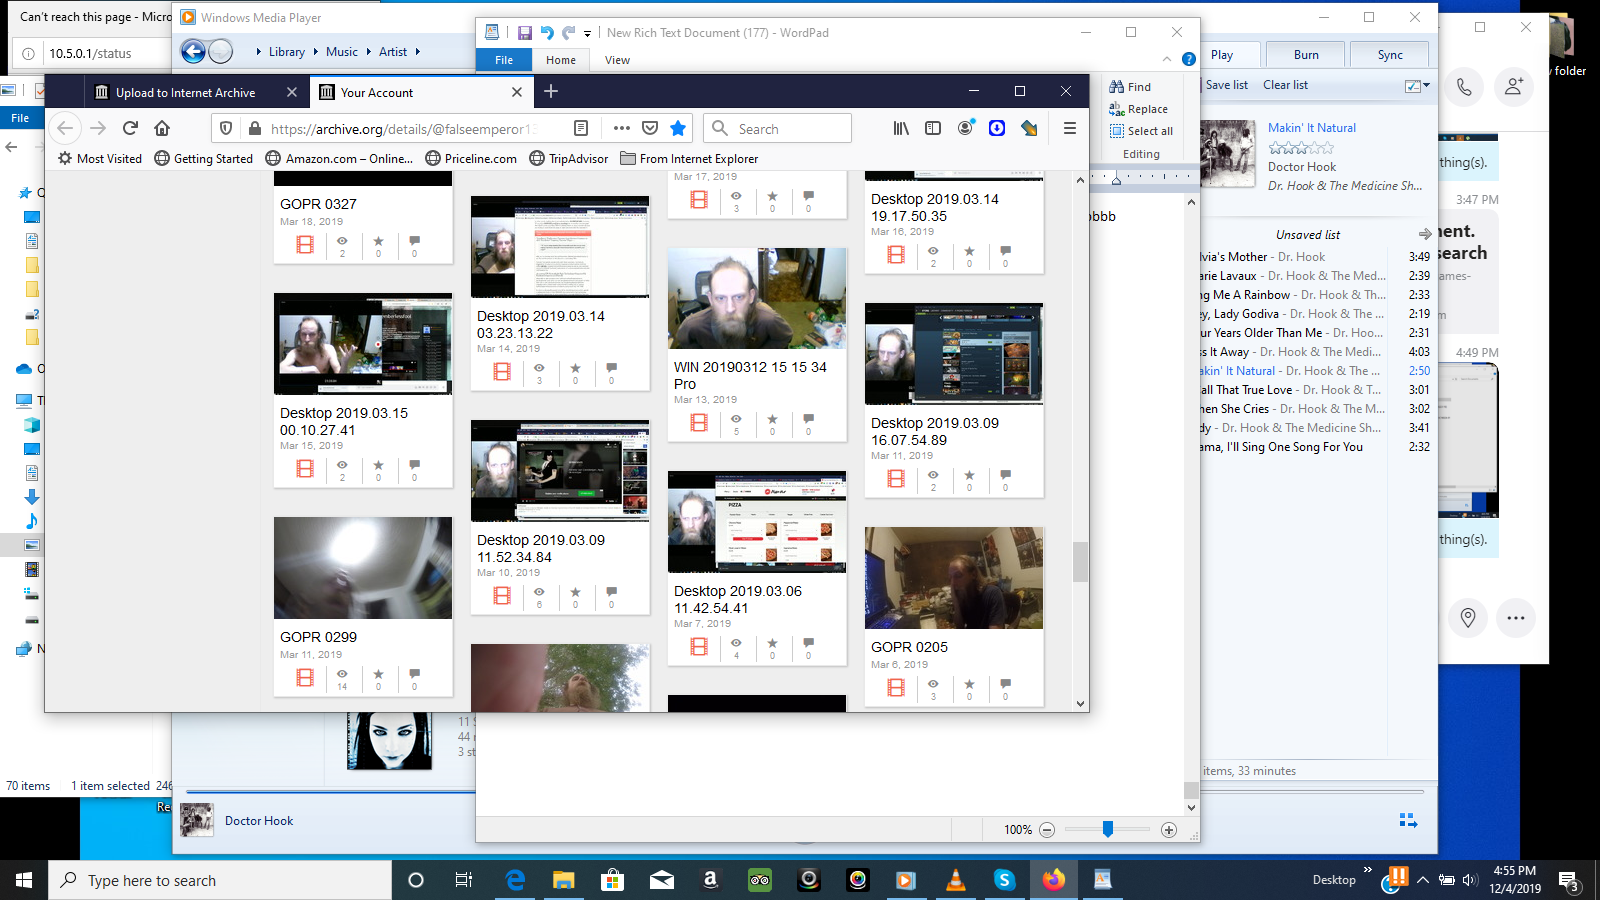Screen dimensions: 1600x900
Task: Open tracking protection shield icon
Action: tap(226, 128)
